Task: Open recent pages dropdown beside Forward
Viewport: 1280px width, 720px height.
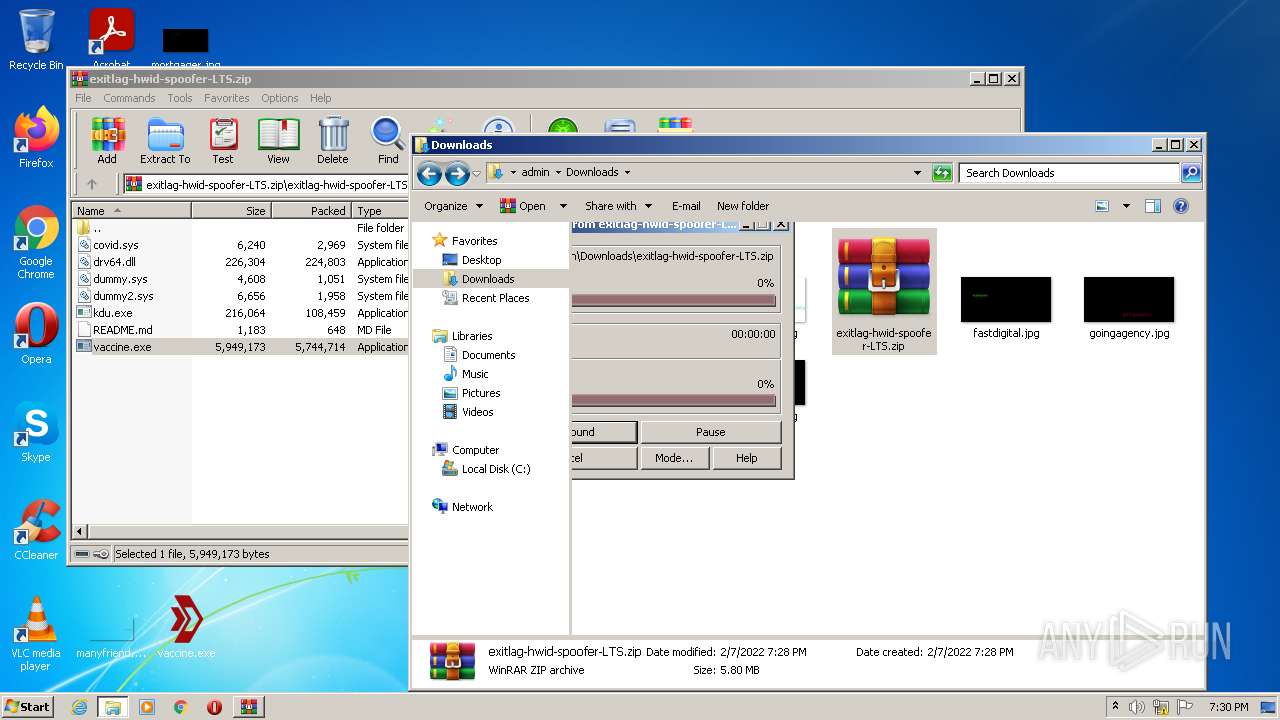Action: point(477,174)
